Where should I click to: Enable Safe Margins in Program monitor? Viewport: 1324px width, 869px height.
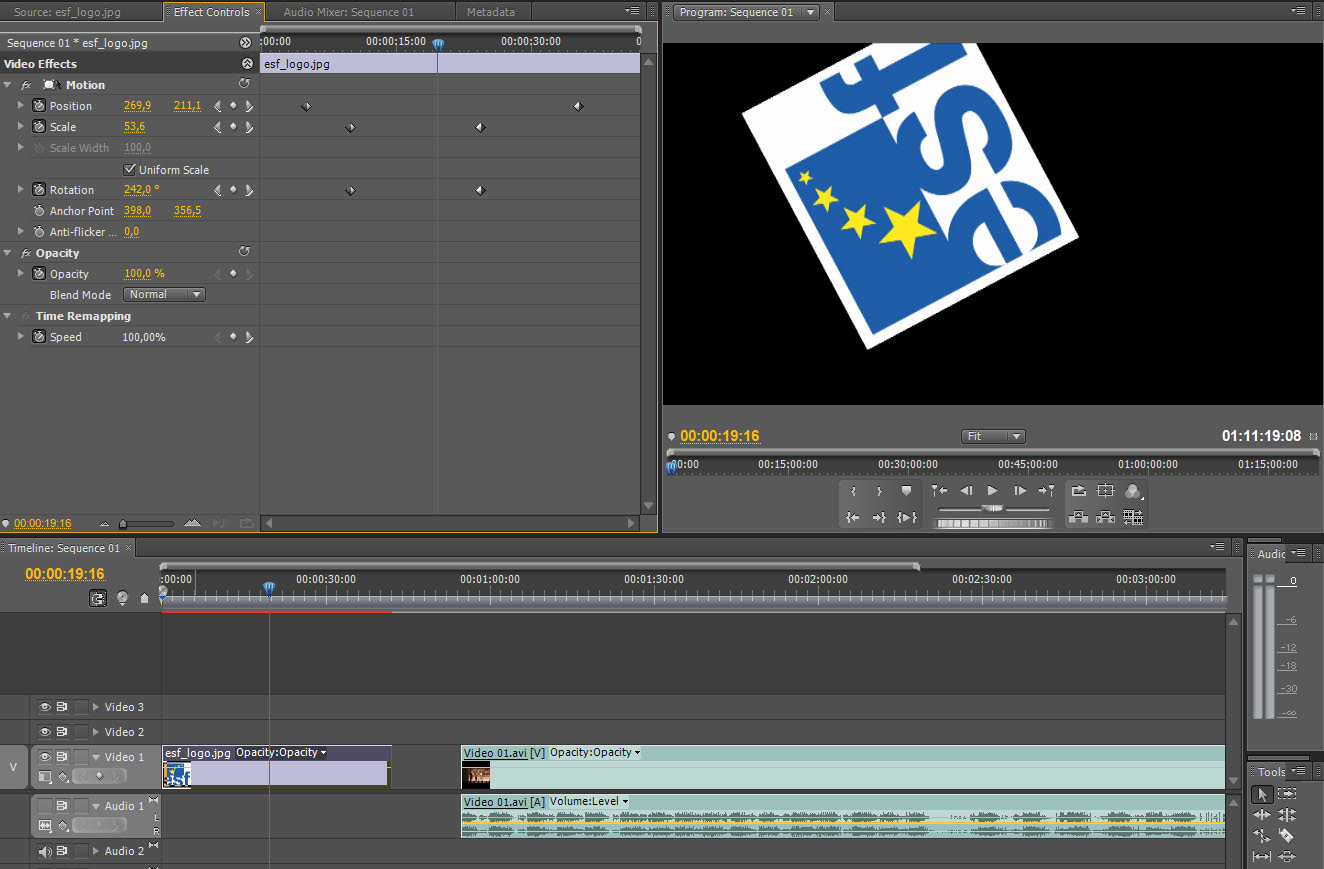[1105, 491]
